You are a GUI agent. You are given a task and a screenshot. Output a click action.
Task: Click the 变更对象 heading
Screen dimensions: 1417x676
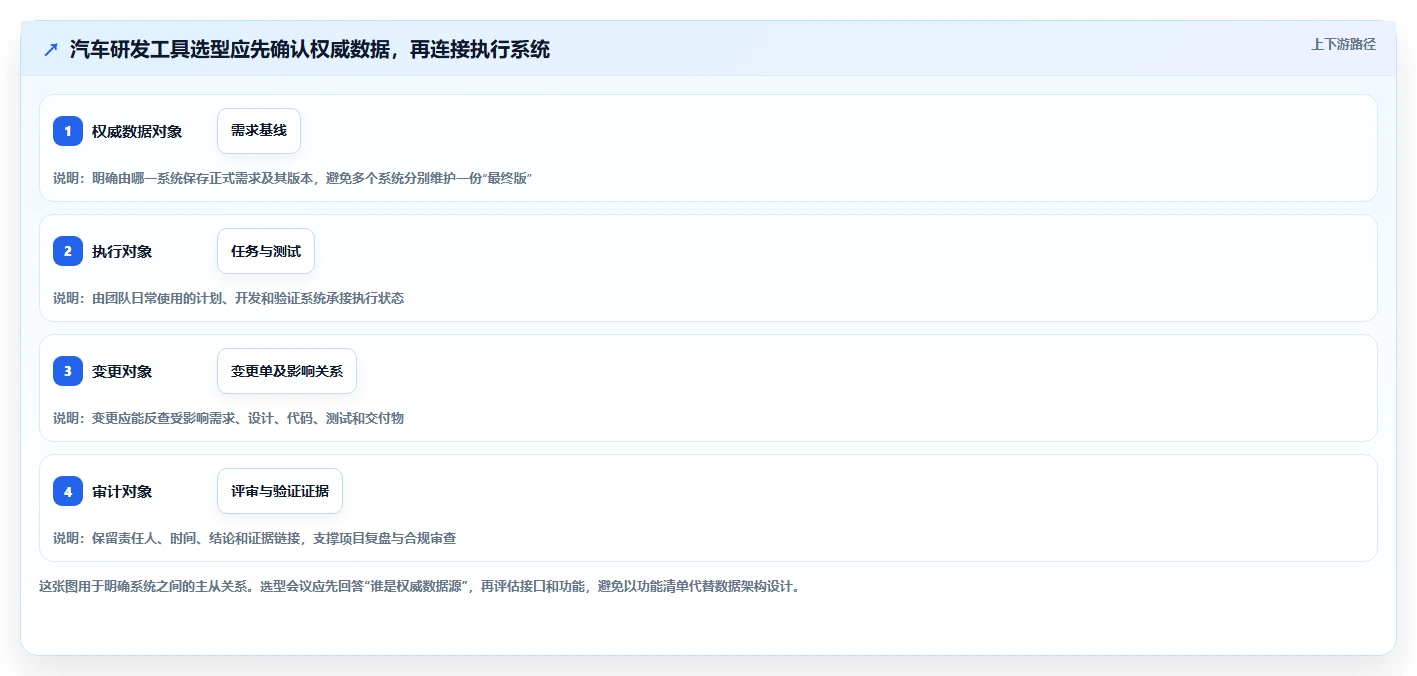[122, 371]
